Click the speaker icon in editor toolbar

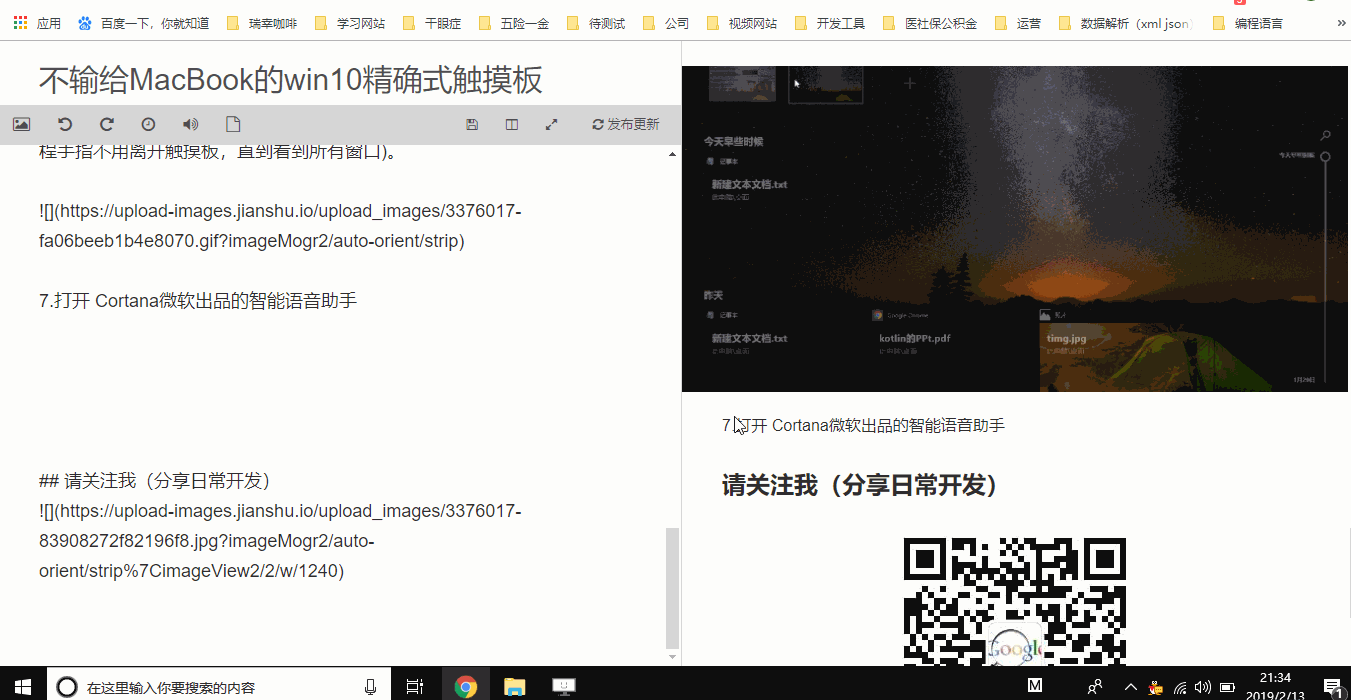[190, 125]
